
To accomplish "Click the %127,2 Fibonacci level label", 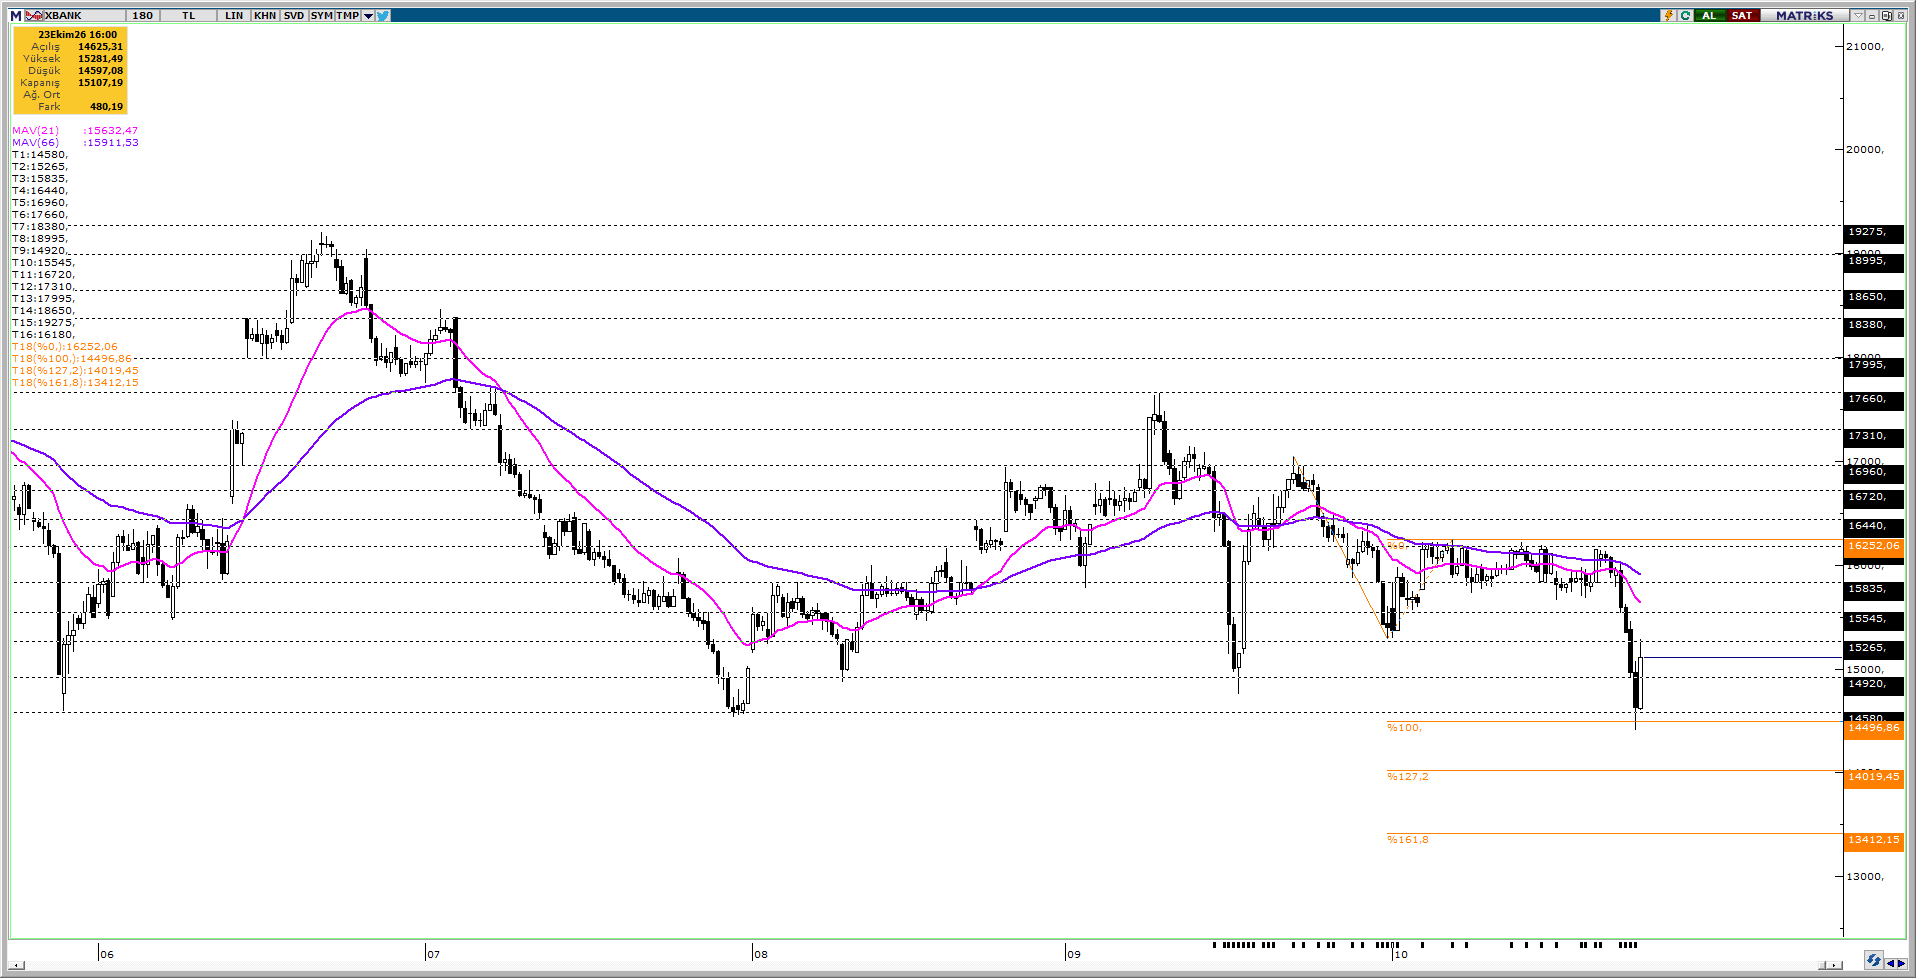I will pyautogui.click(x=1407, y=777).
